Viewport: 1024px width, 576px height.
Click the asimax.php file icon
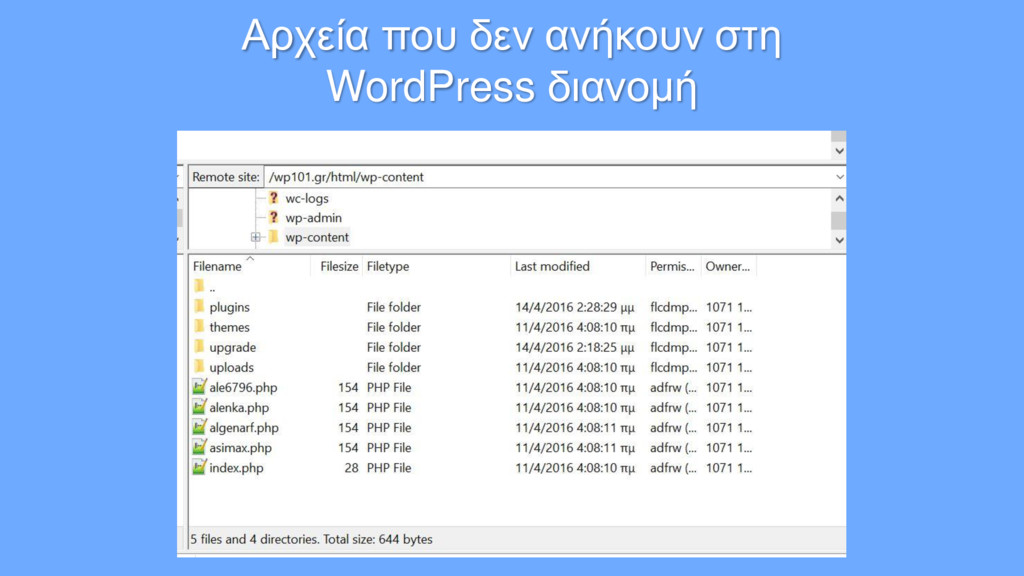[199, 447]
